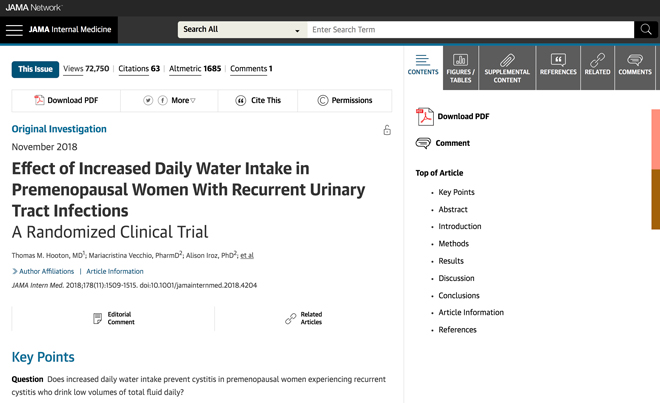The height and width of the screenshot is (403, 660).
Task: Click the sidebar Comment speech bubble icon
Action: click(423, 143)
